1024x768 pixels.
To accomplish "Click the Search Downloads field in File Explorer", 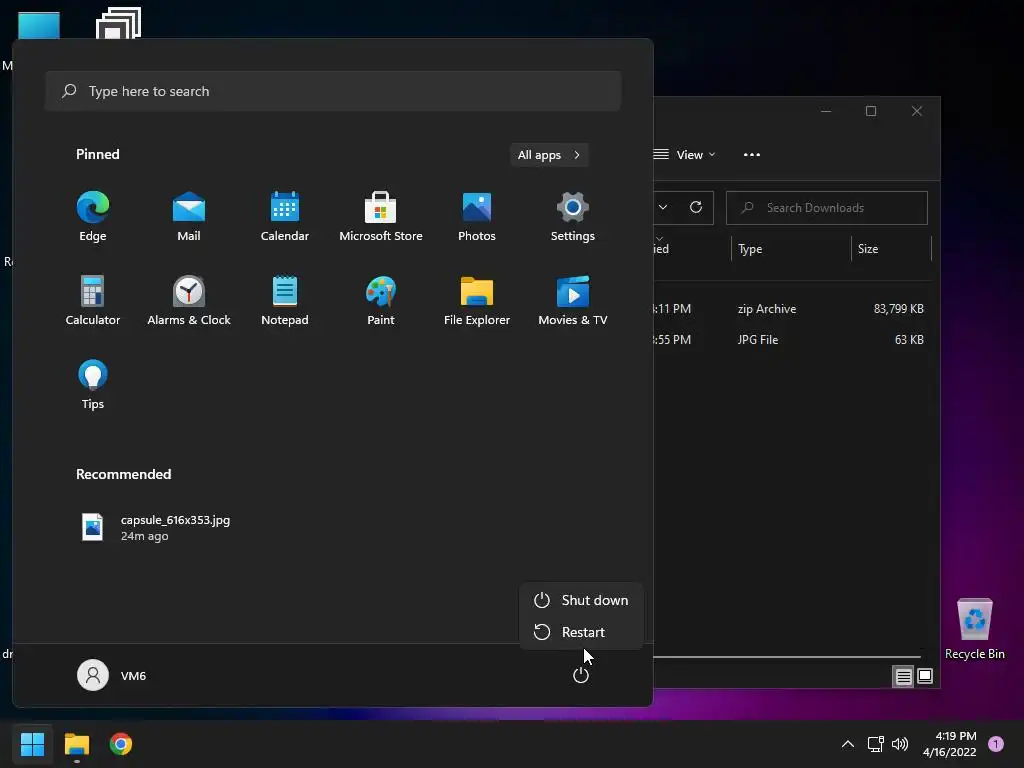I will [827, 208].
